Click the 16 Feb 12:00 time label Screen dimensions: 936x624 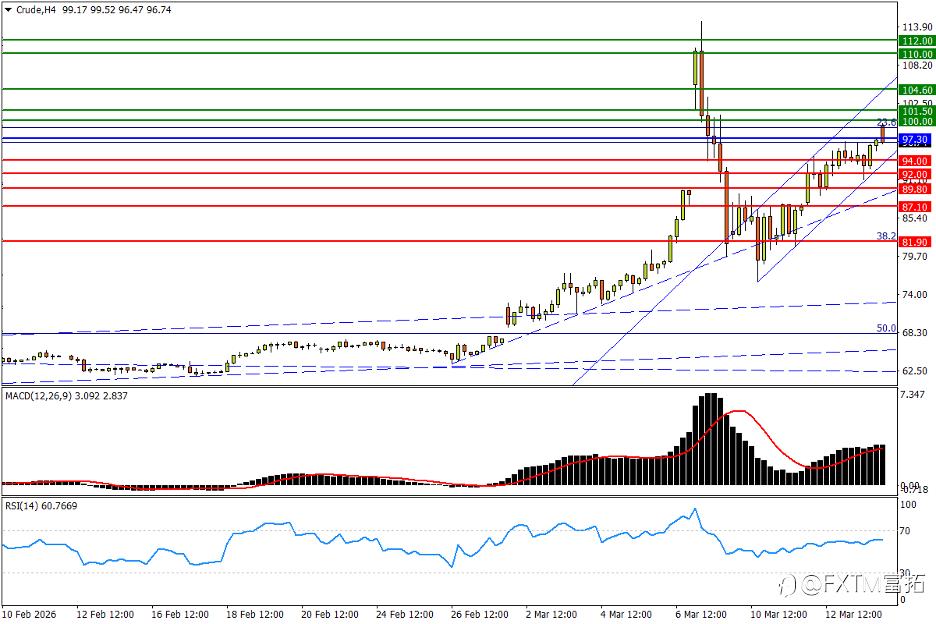pos(180,614)
